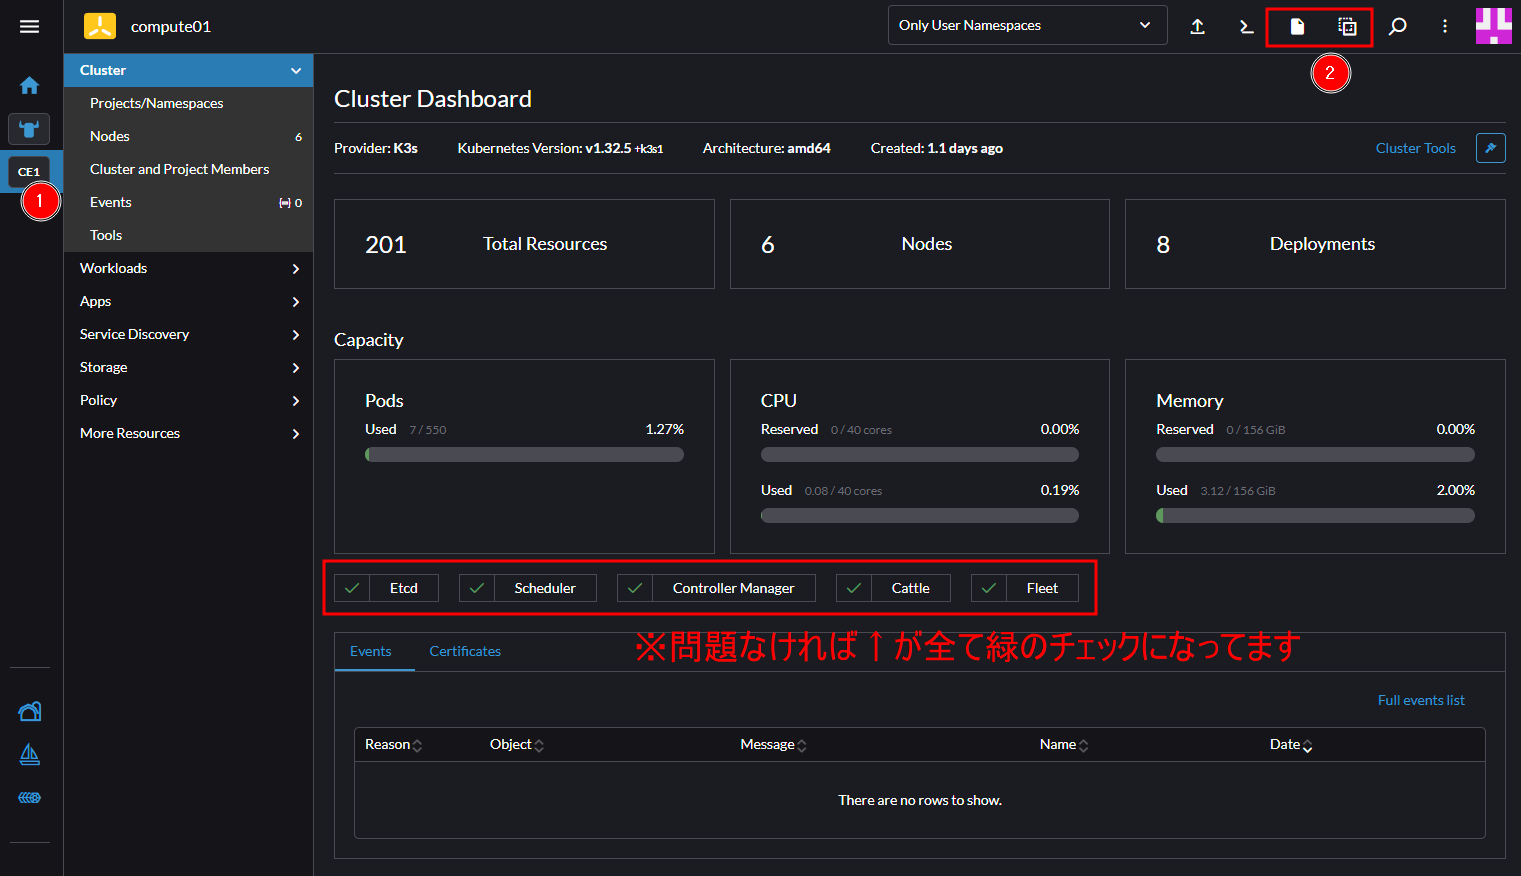Copy KubeConfig to clipboard icon
Screen dimensions: 1521x876
click(1347, 26)
